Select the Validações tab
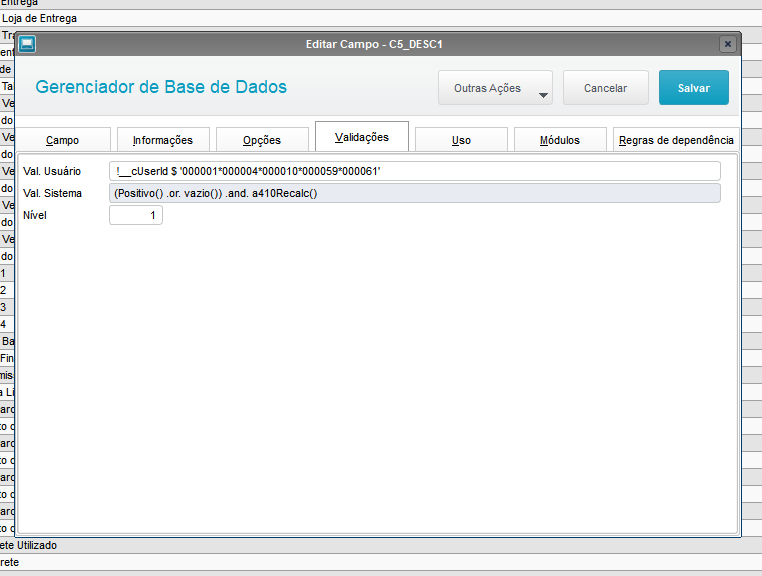 (362, 137)
